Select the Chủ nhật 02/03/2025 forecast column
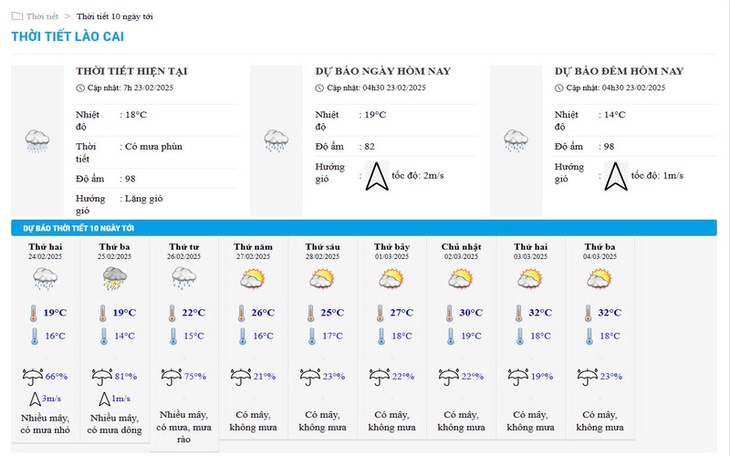Image resolution: width=730 pixels, height=456 pixels. (x=461, y=338)
